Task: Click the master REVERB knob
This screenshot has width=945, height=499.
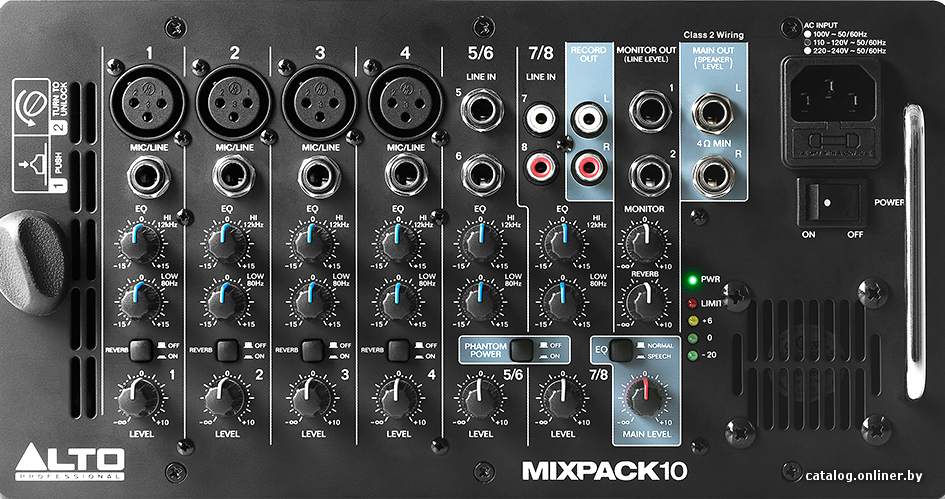Action: click(646, 301)
